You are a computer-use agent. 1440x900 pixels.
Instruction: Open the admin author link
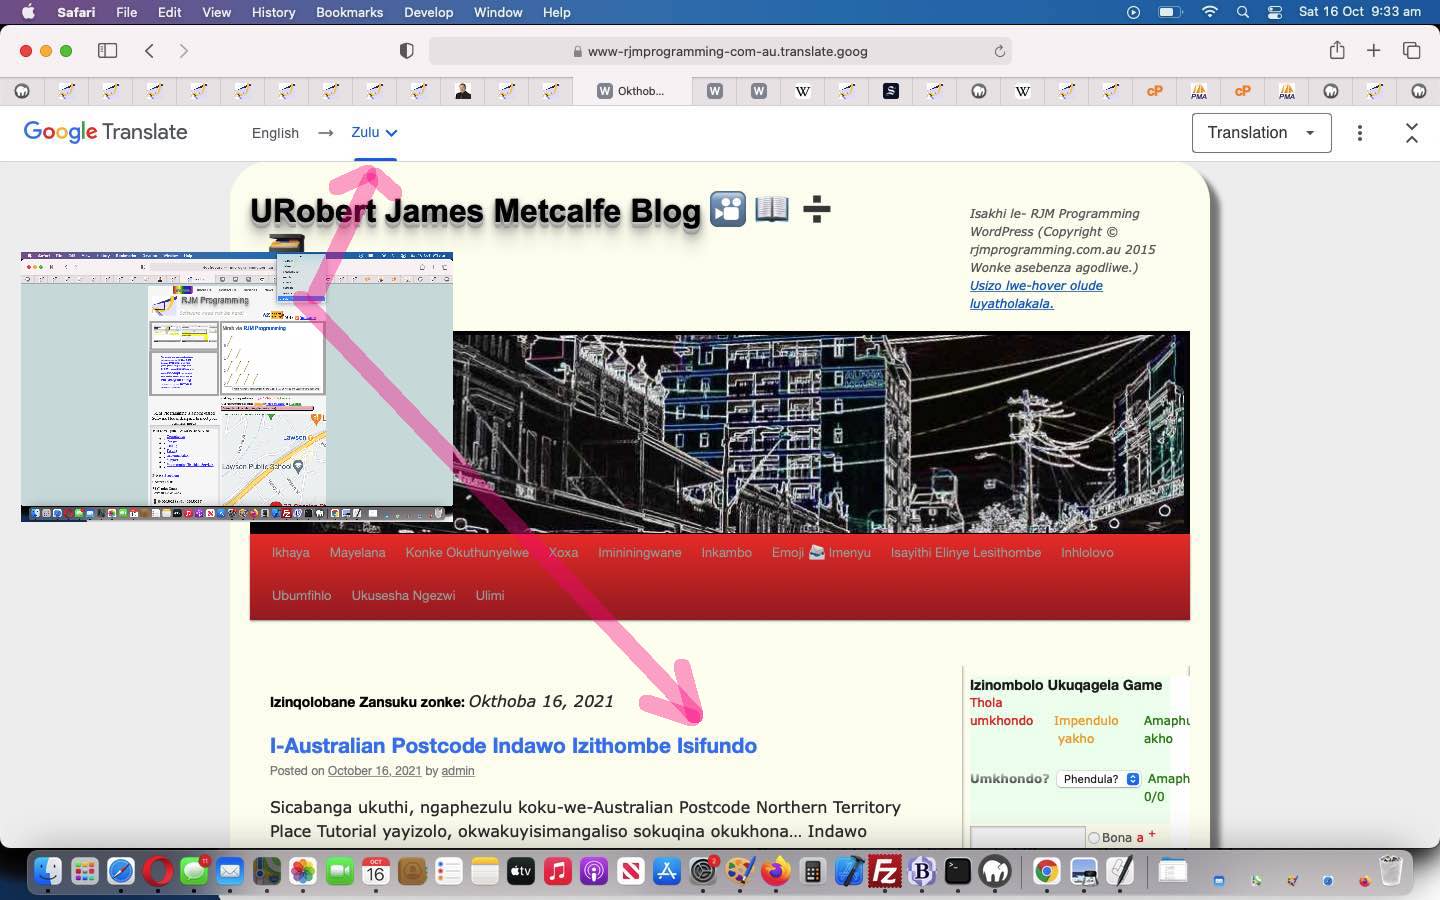click(457, 771)
